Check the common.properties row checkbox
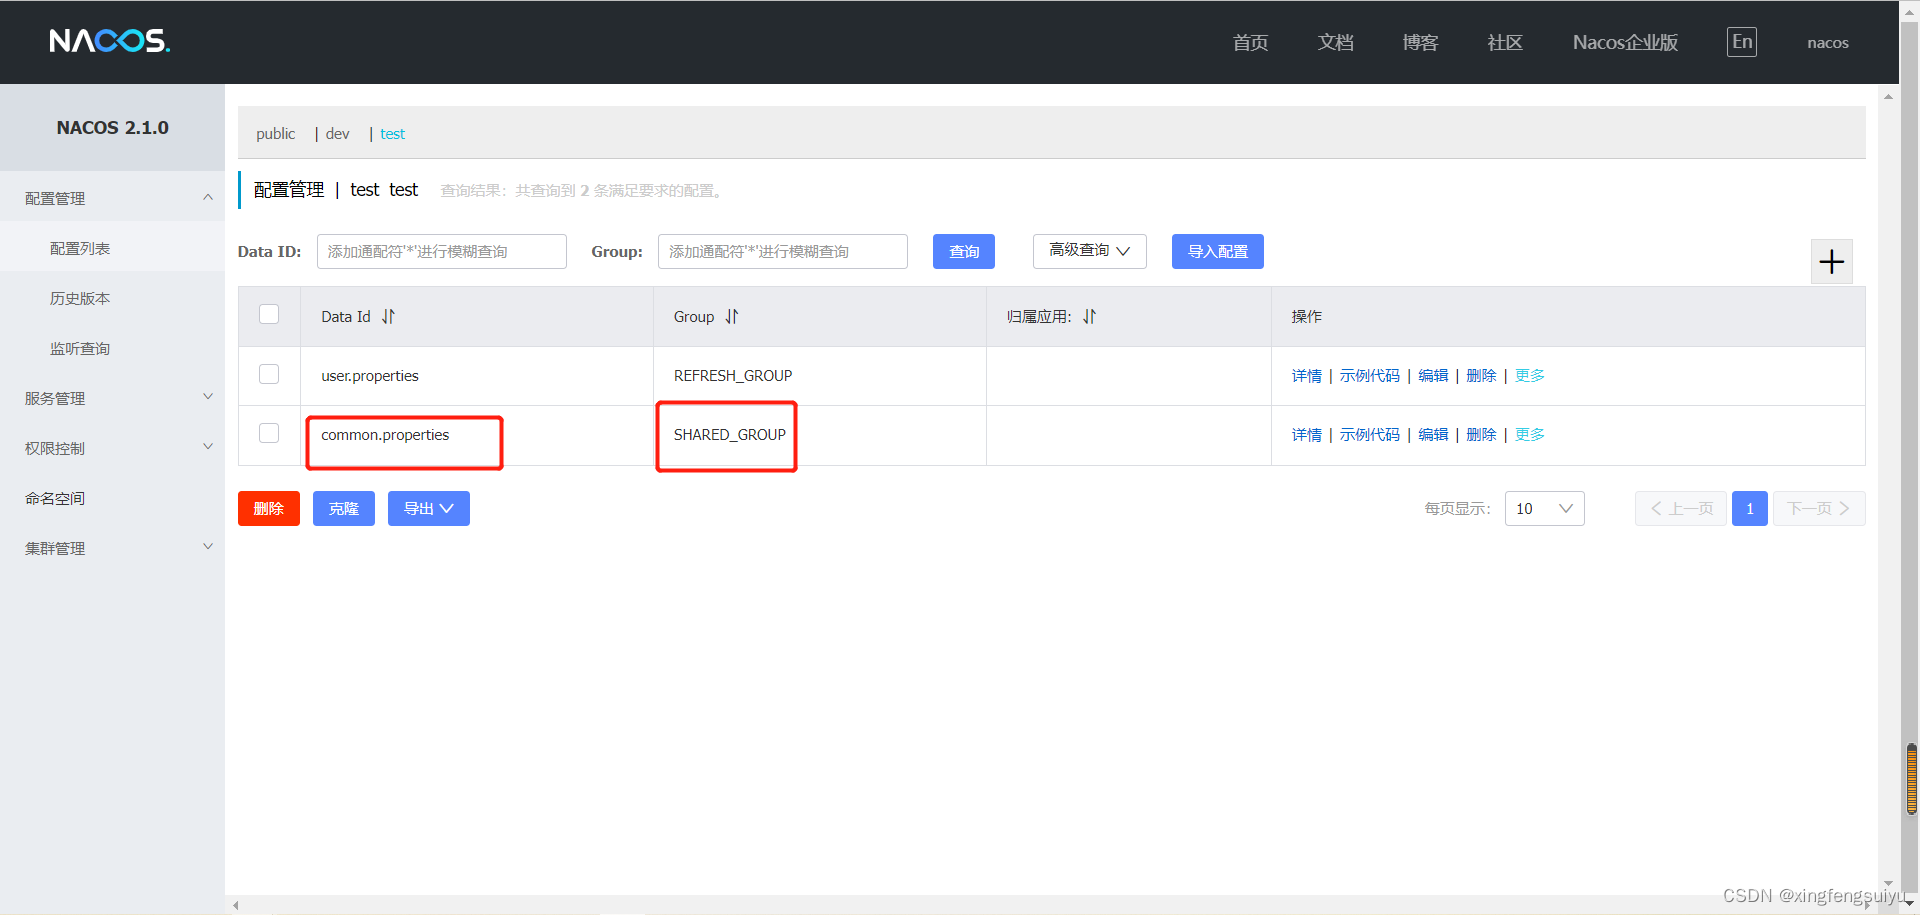 point(269,433)
